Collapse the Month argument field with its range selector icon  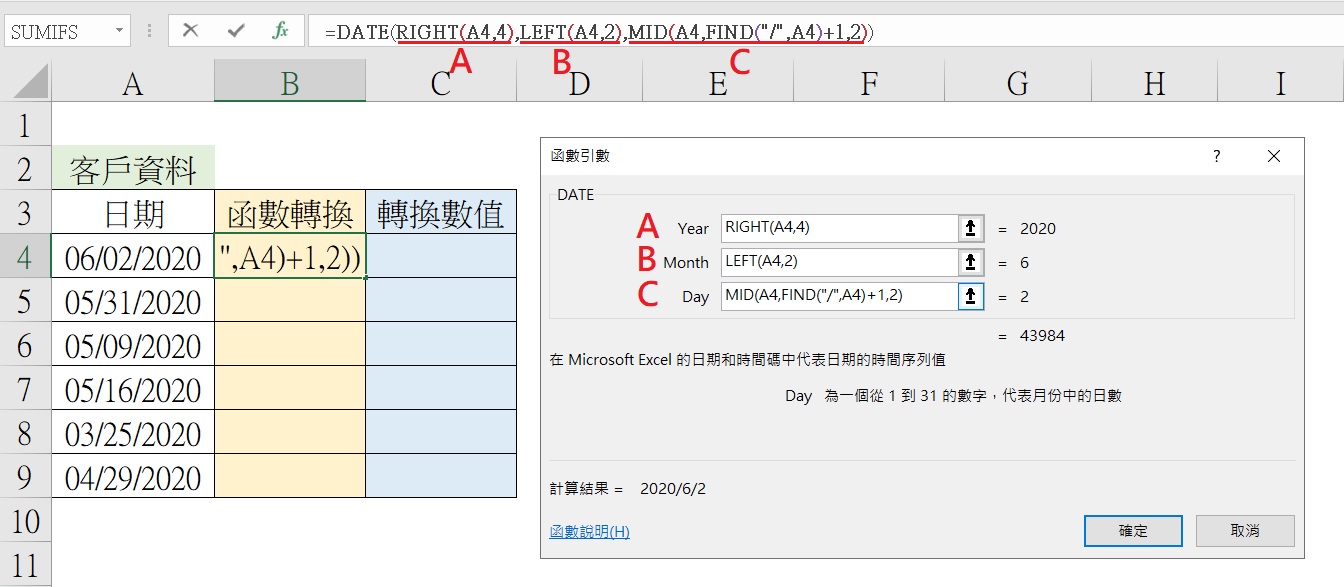[968, 262]
